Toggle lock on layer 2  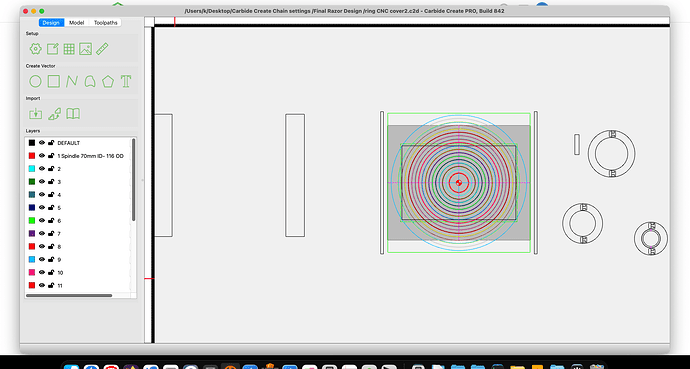pos(51,168)
